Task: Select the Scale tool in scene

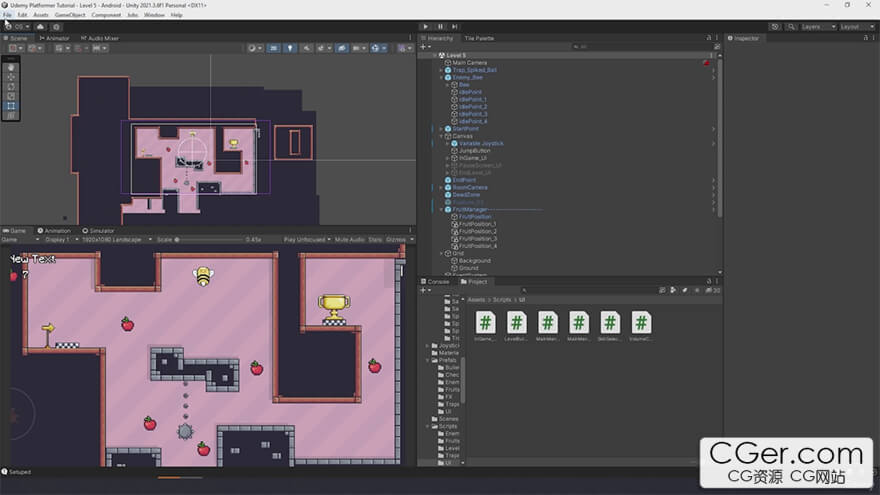Action: (x=11, y=97)
